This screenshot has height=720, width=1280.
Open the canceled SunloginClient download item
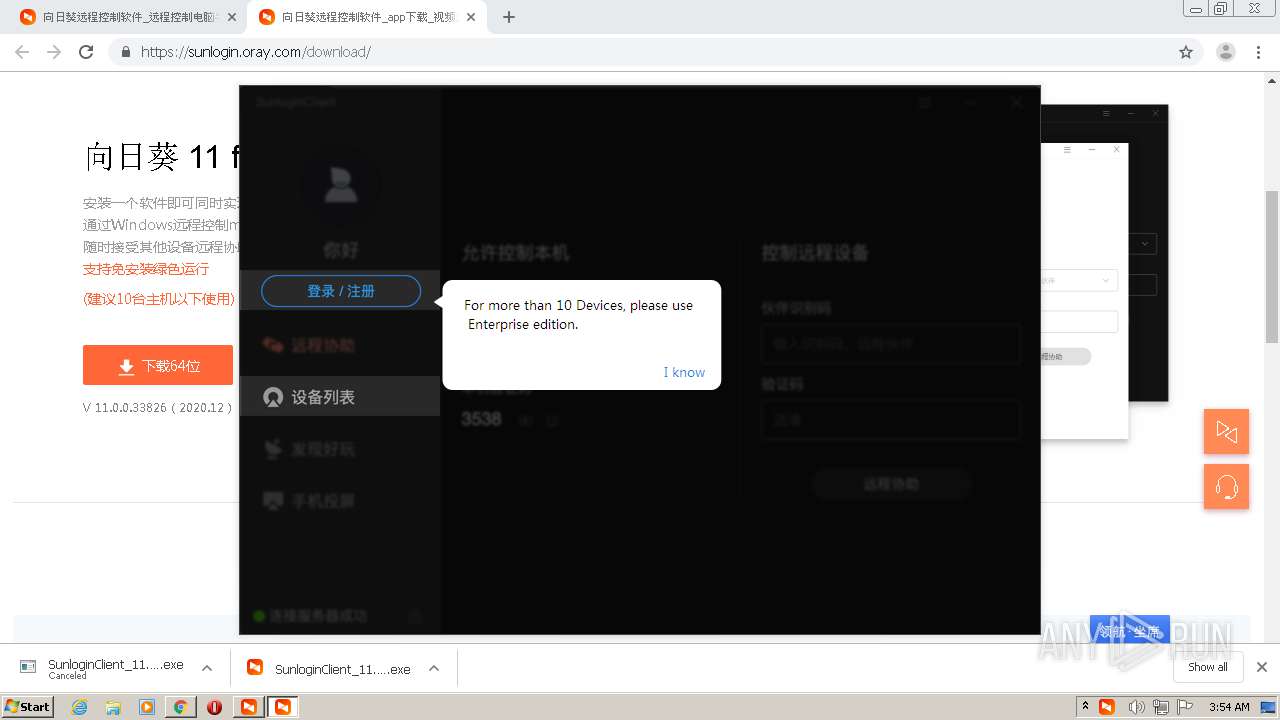(x=102, y=668)
